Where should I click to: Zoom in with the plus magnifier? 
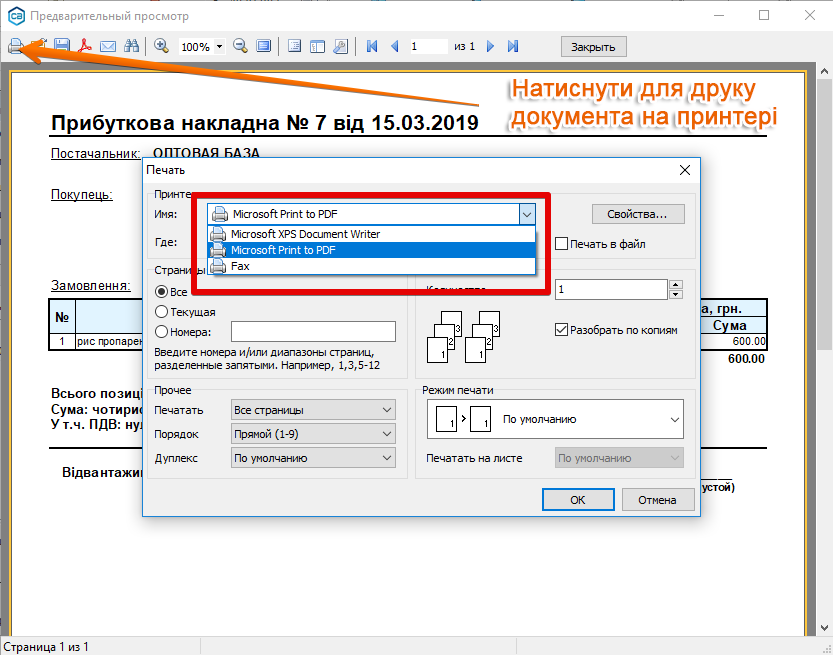[161, 46]
